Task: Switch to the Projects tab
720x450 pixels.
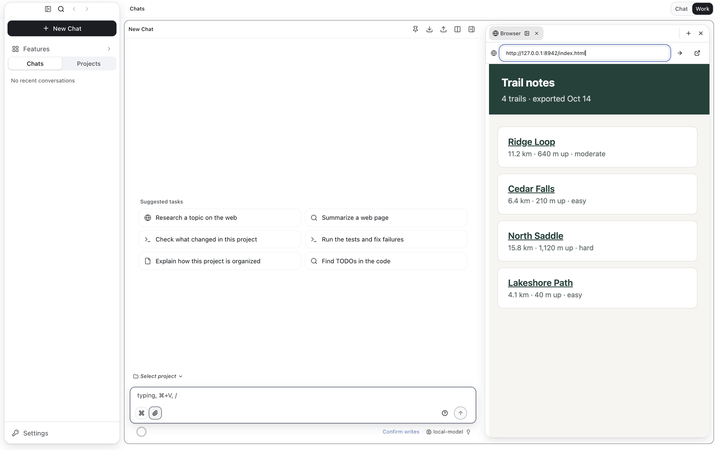Action: coord(89,63)
